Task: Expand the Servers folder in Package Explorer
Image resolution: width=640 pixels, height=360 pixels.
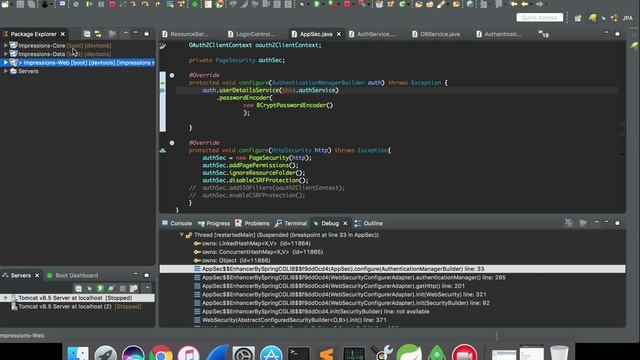Action: (5, 71)
